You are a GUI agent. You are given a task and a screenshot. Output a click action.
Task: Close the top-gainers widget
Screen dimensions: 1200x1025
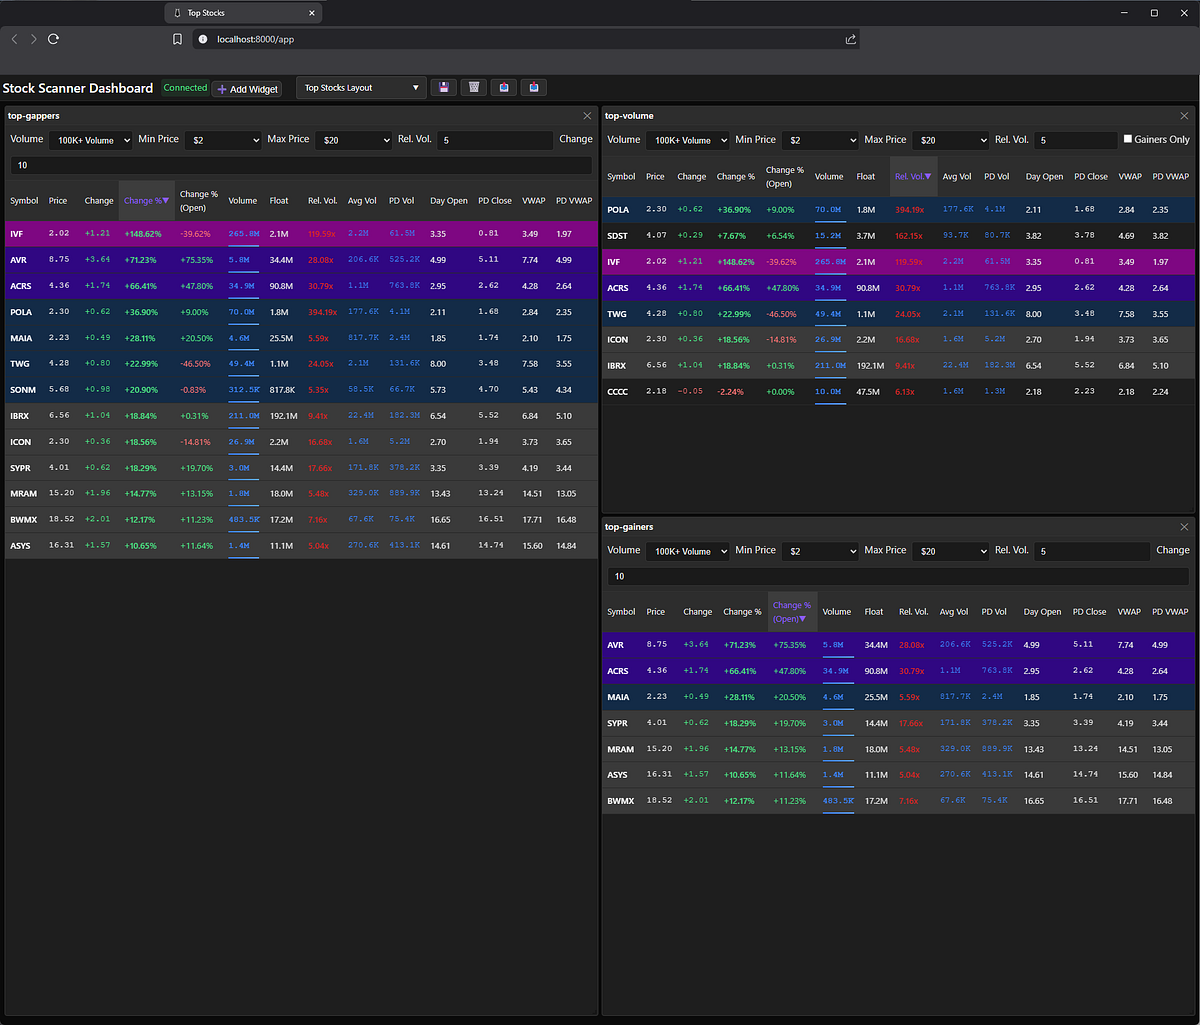click(1185, 527)
